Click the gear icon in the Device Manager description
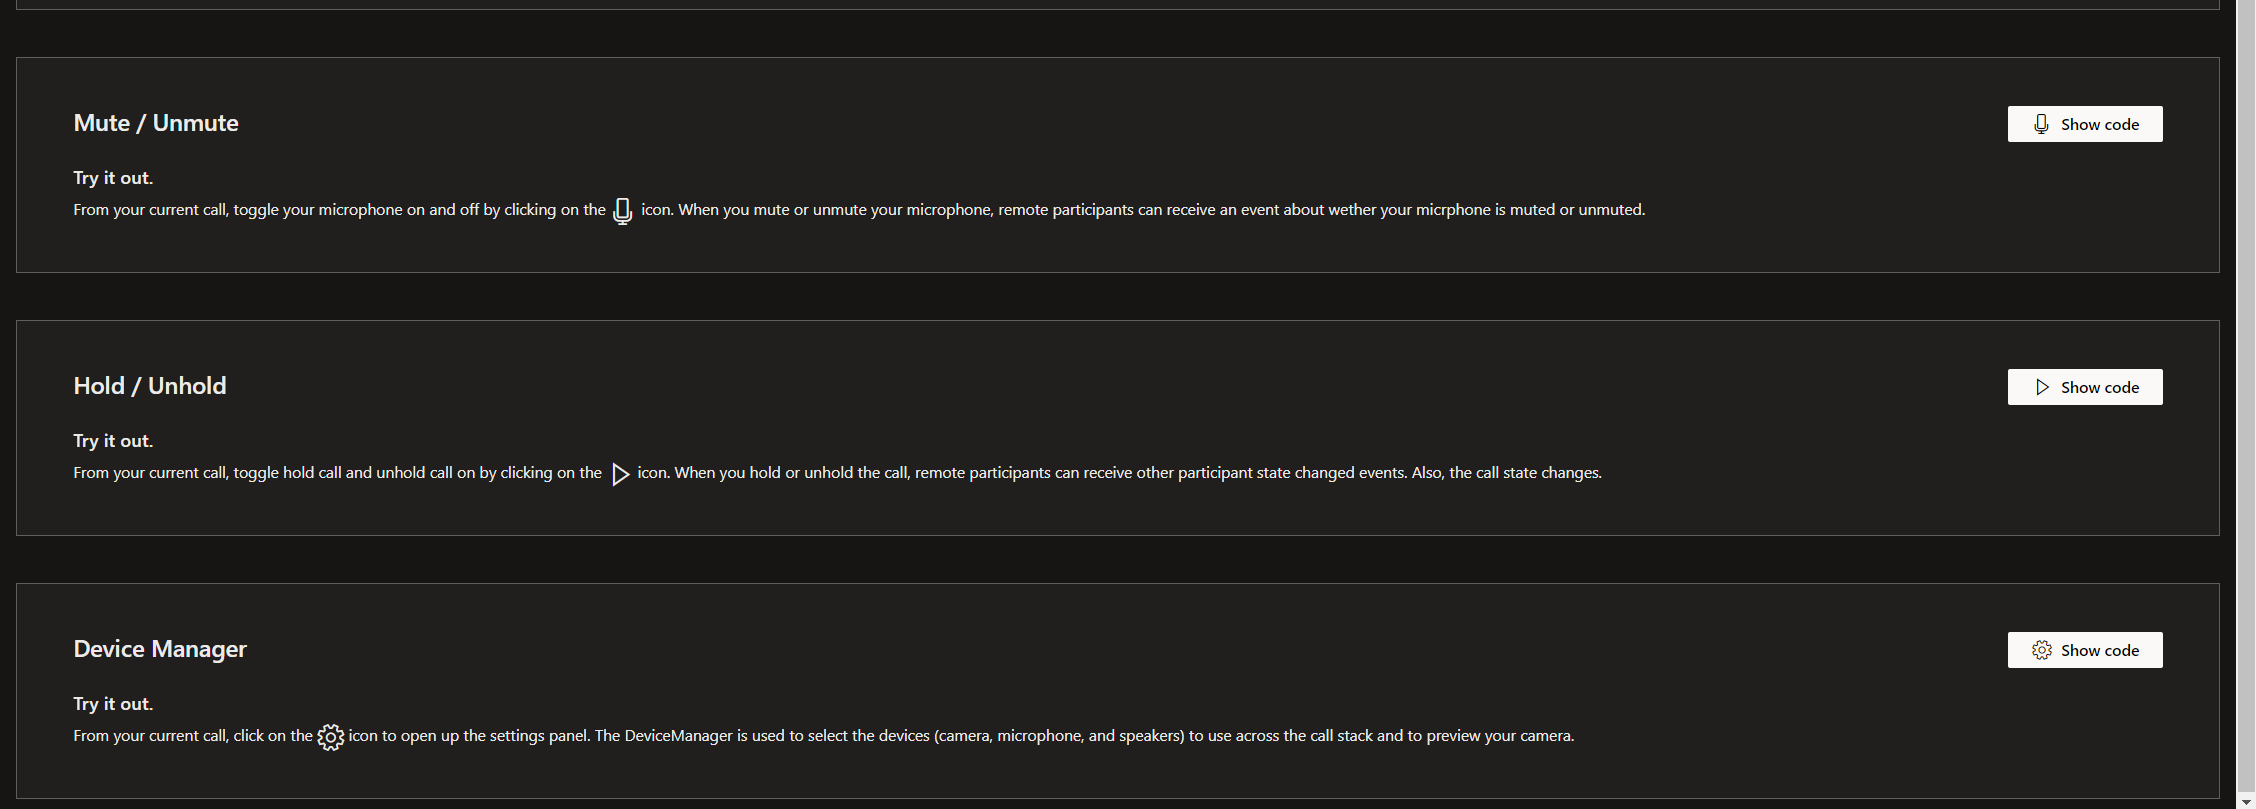The height and width of the screenshot is (809, 2256). pos(330,737)
